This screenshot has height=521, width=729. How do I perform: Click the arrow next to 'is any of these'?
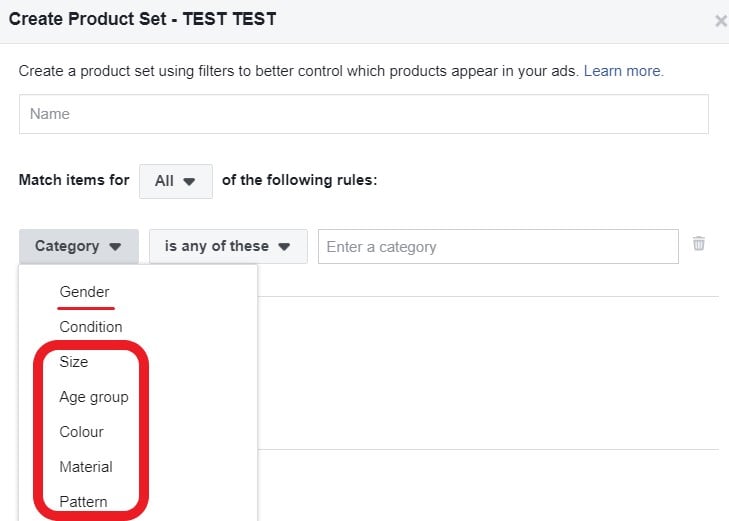point(285,247)
